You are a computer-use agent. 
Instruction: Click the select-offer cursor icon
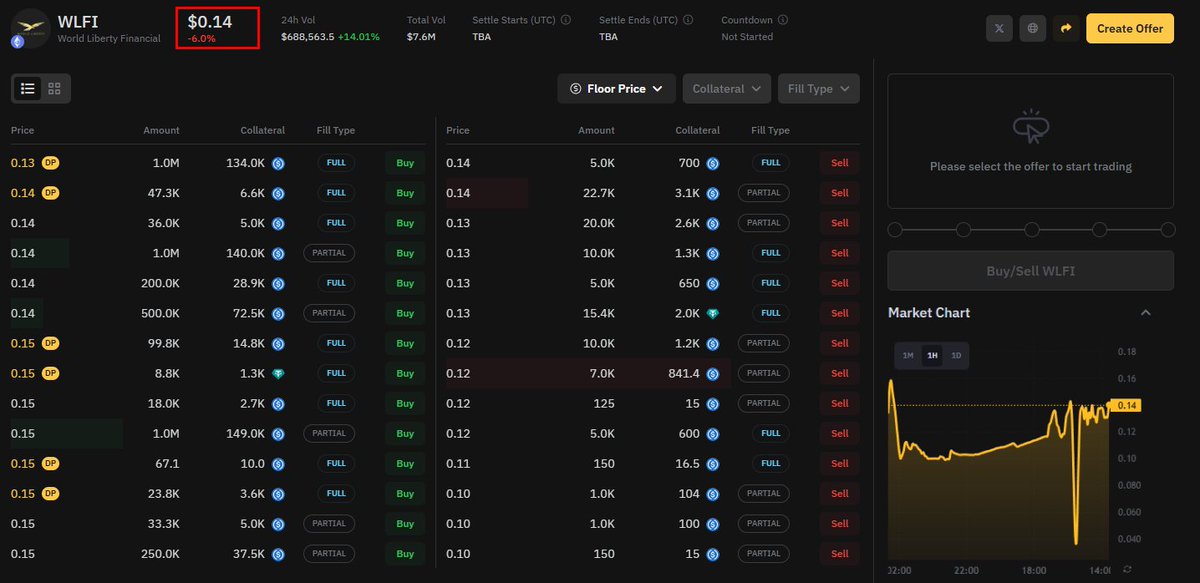point(1030,127)
